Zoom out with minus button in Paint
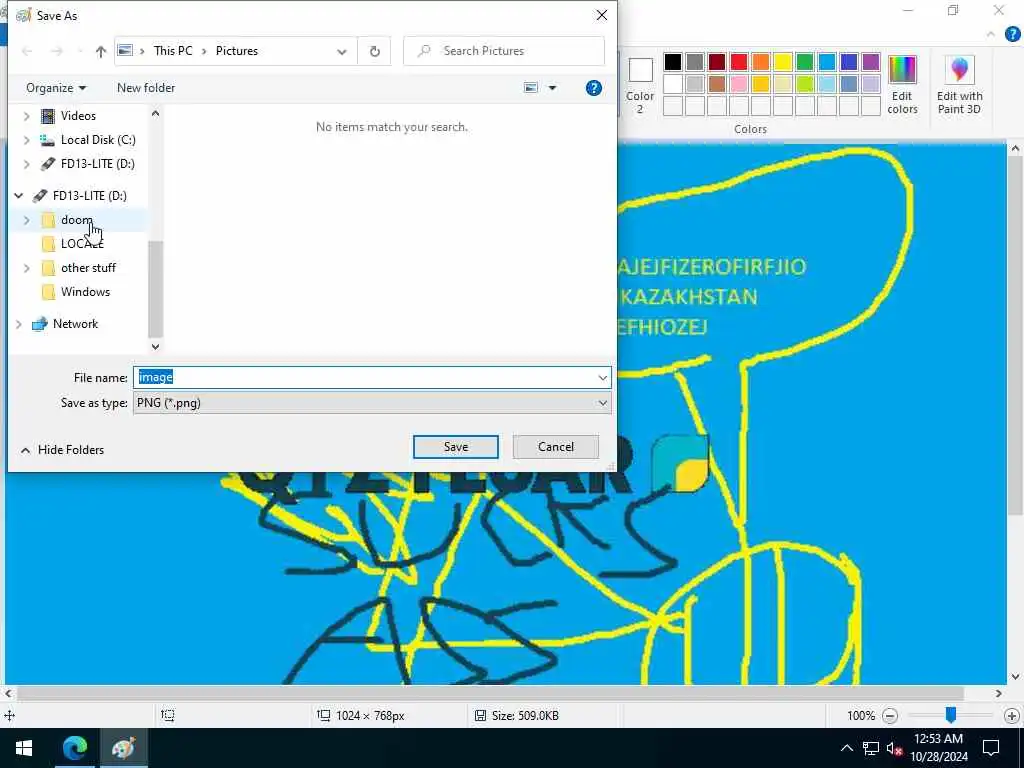The height and width of the screenshot is (768, 1024). click(889, 716)
